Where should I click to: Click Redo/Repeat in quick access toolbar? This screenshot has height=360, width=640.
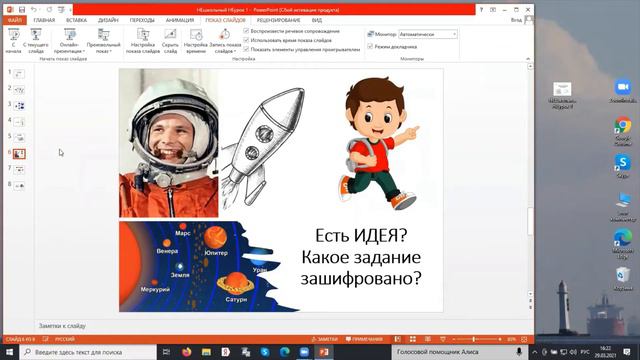(49, 9)
